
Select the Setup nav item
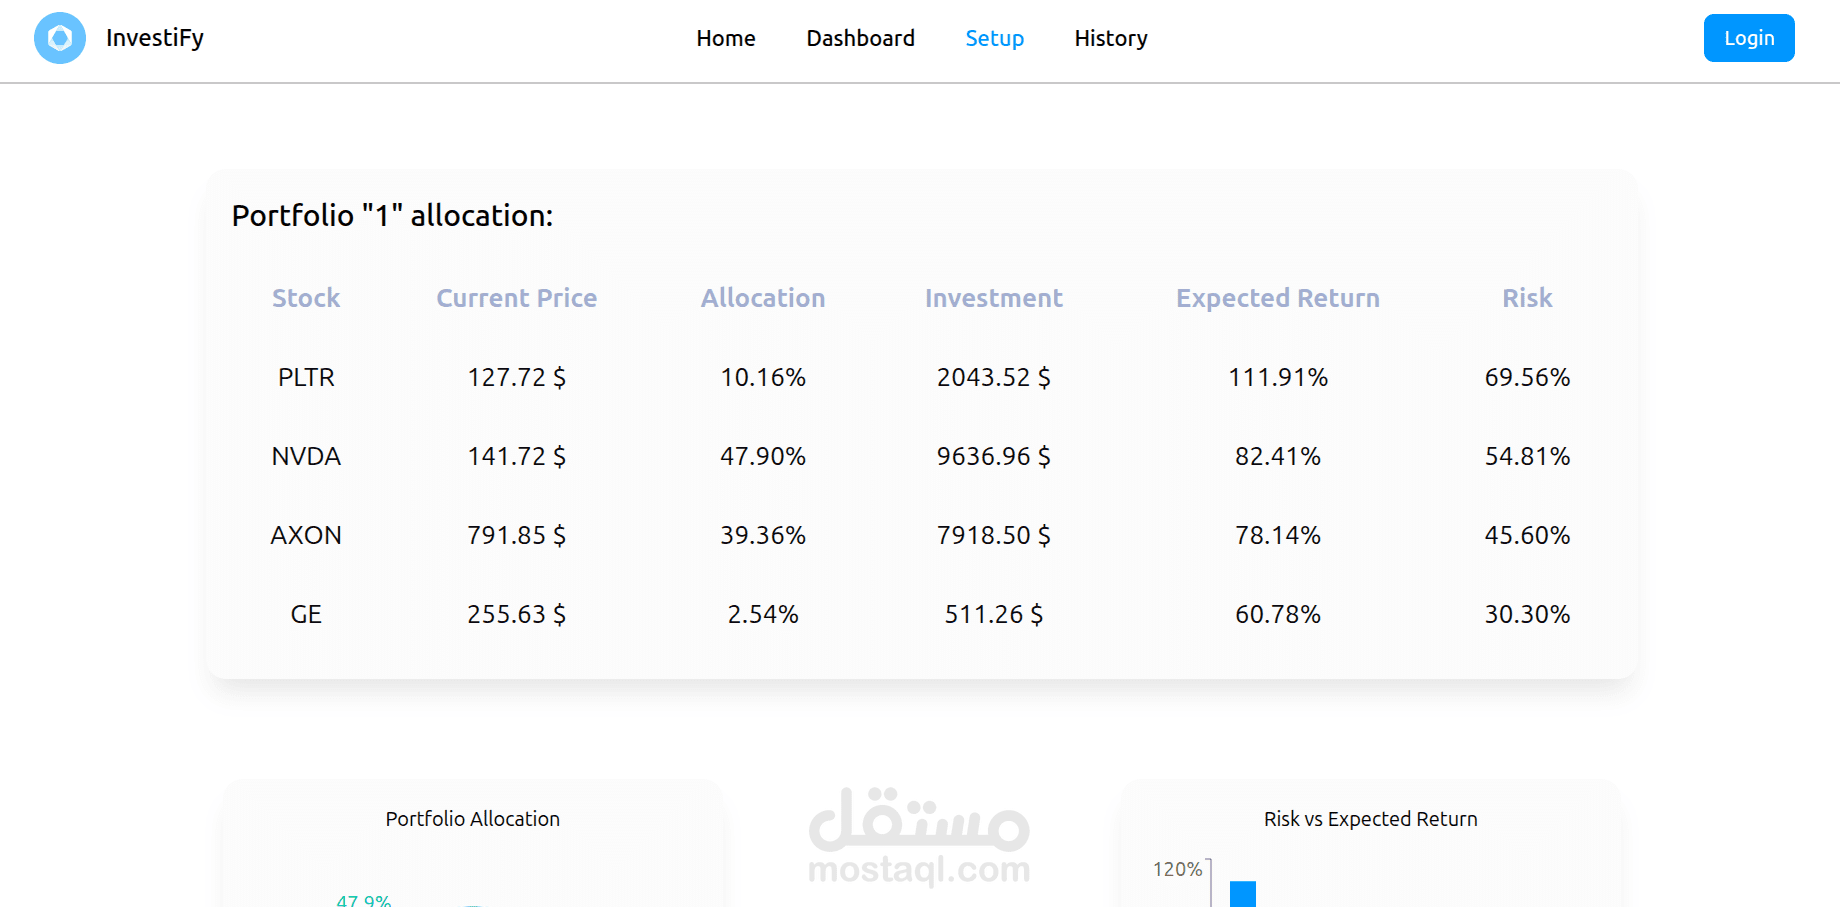pyautogui.click(x=994, y=38)
